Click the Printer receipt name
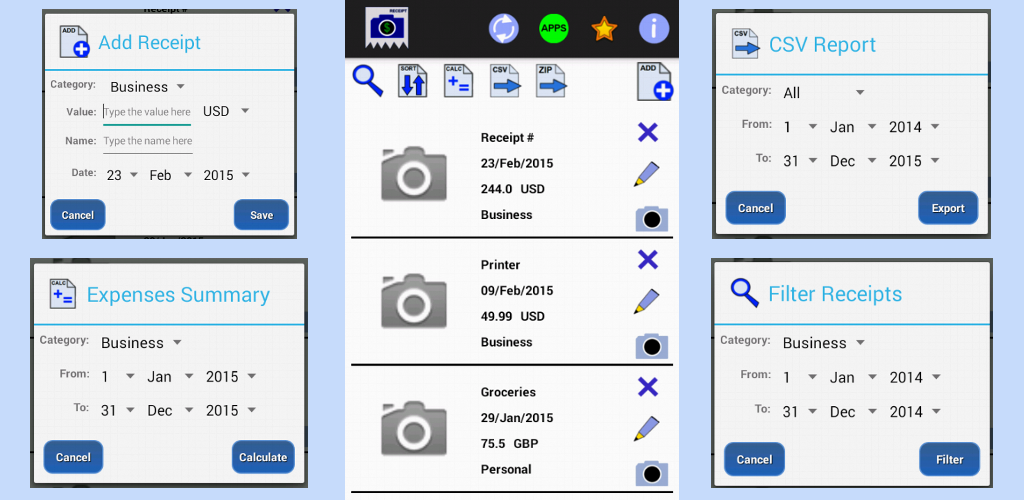 point(500,265)
